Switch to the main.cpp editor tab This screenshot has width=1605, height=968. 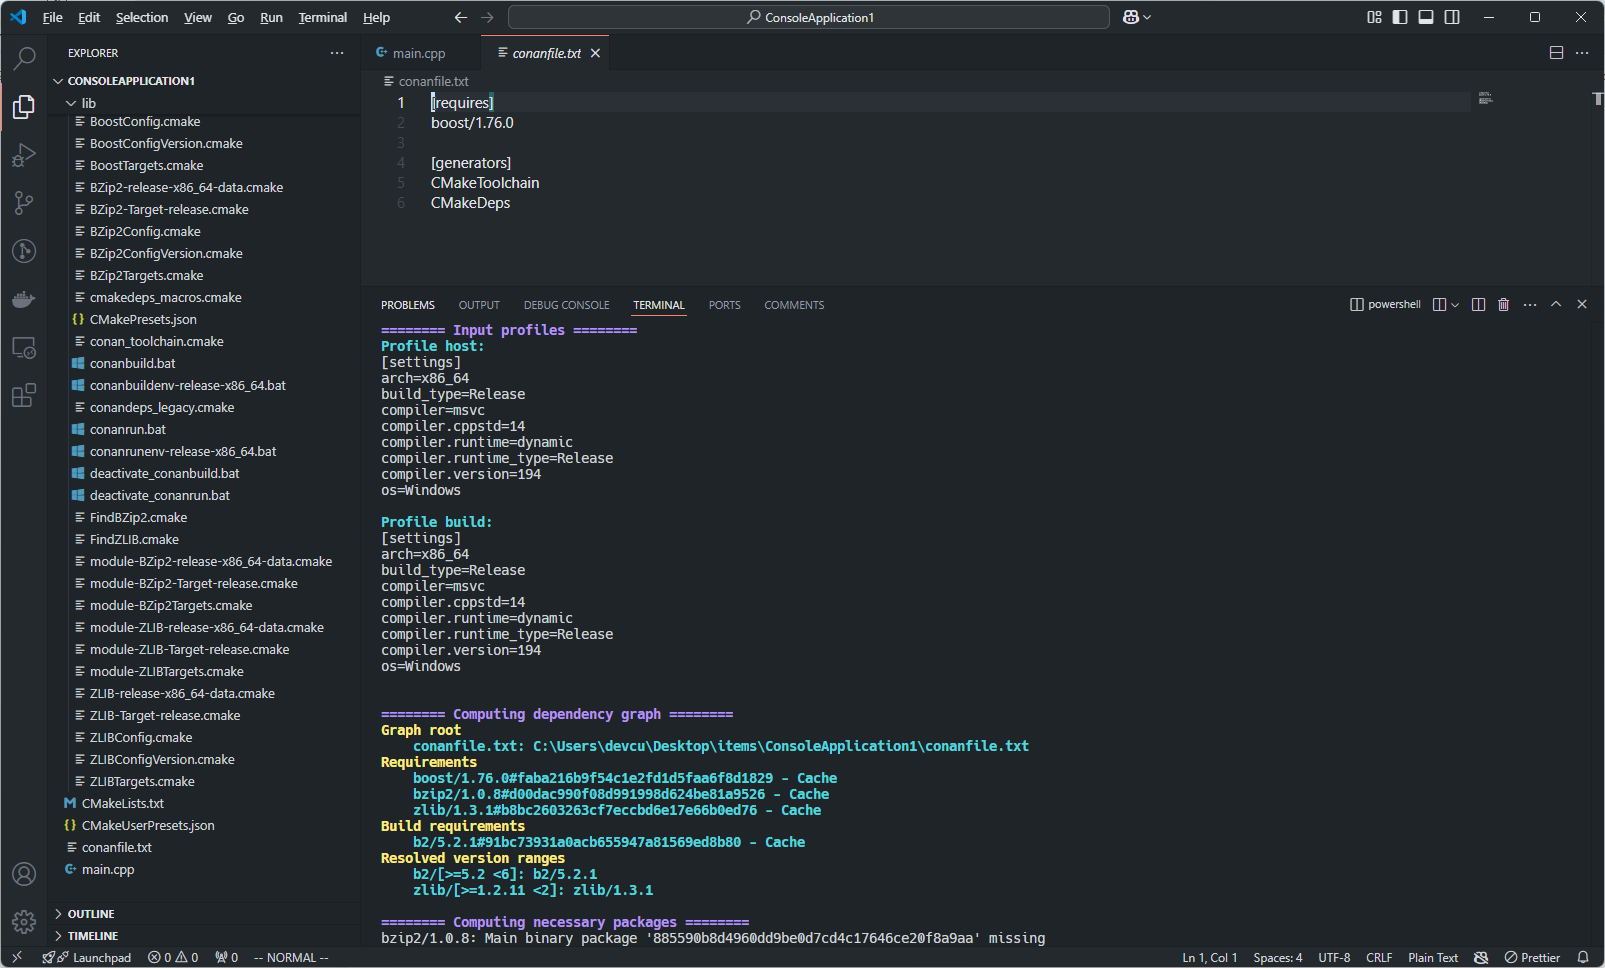(418, 53)
